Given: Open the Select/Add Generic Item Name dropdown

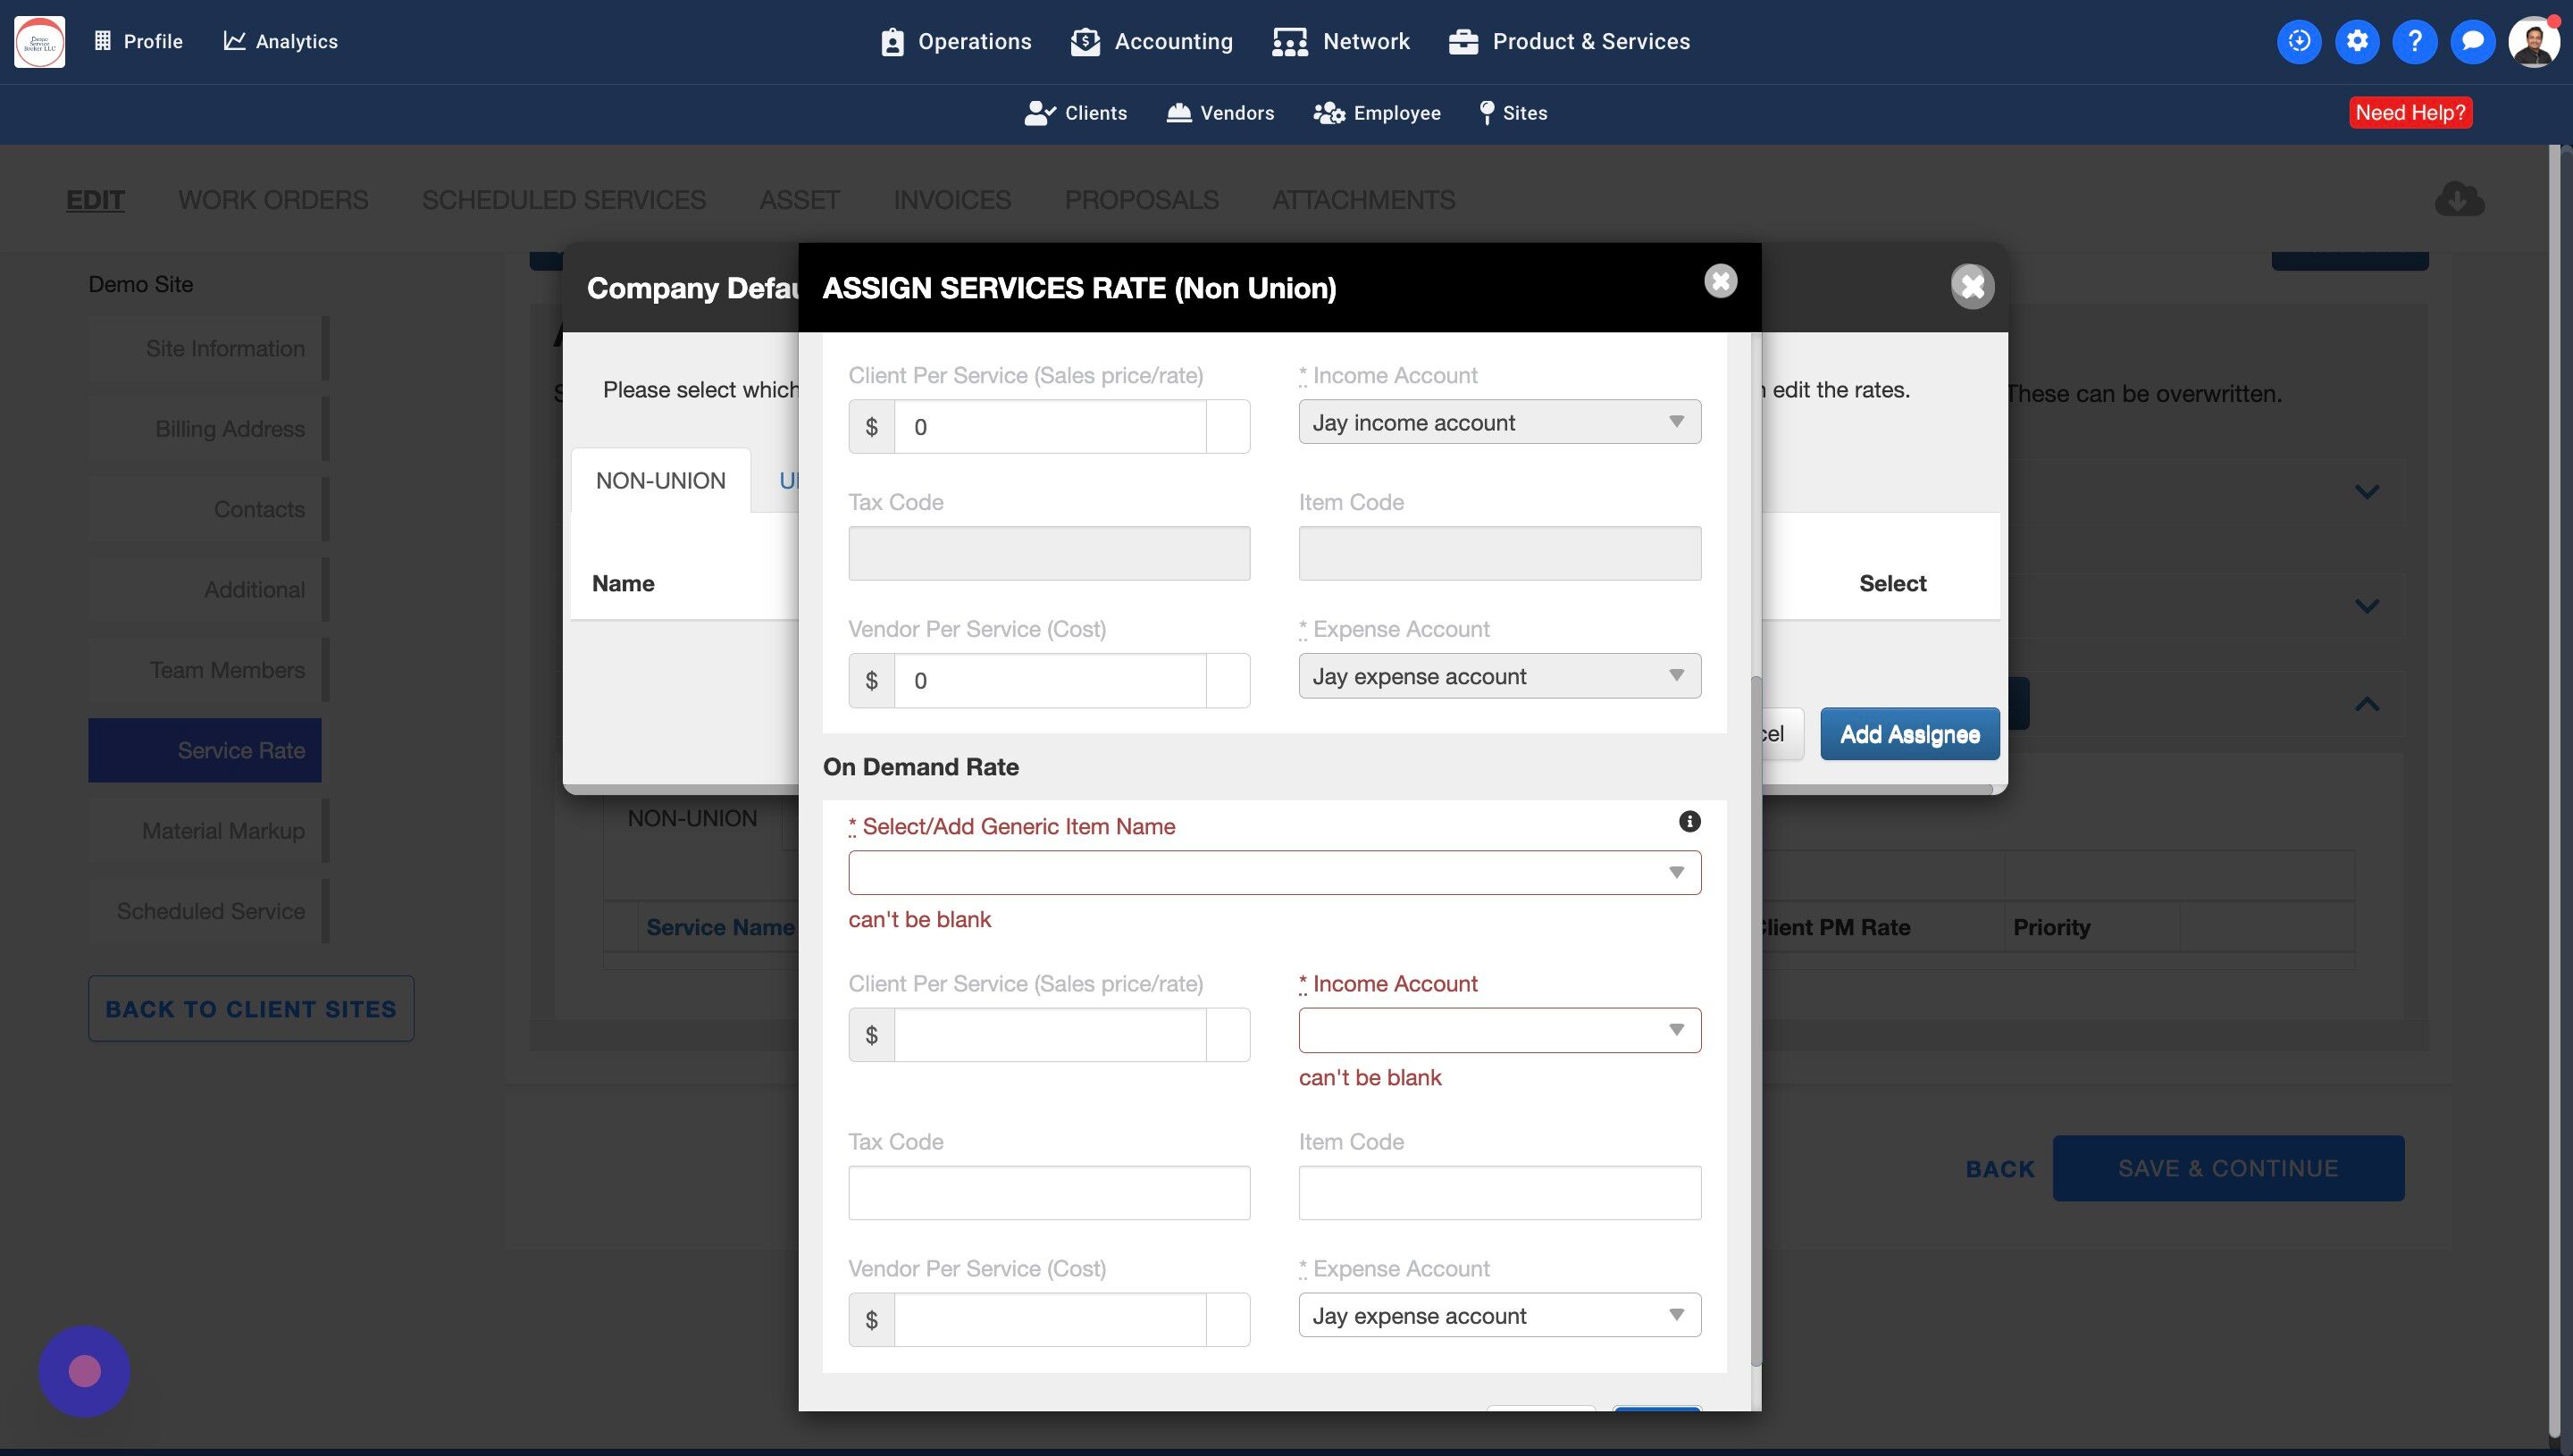Looking at the screenshot, I should [1274, 873].
